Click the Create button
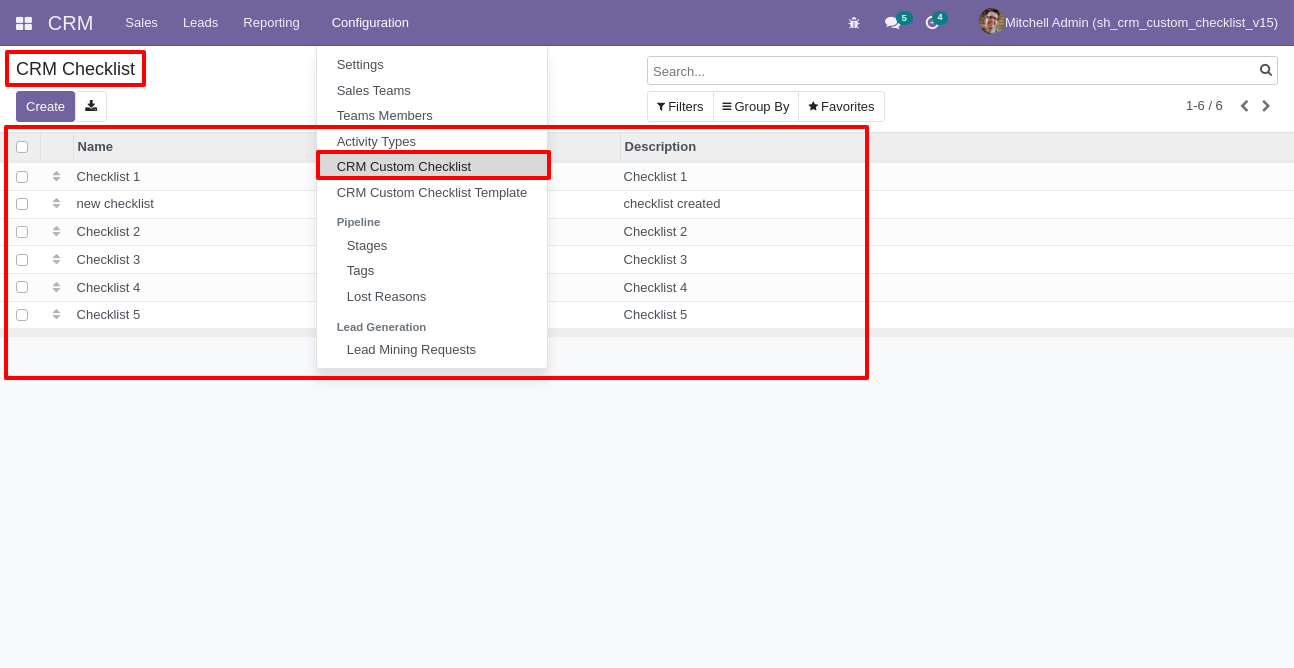 [45, 106]
